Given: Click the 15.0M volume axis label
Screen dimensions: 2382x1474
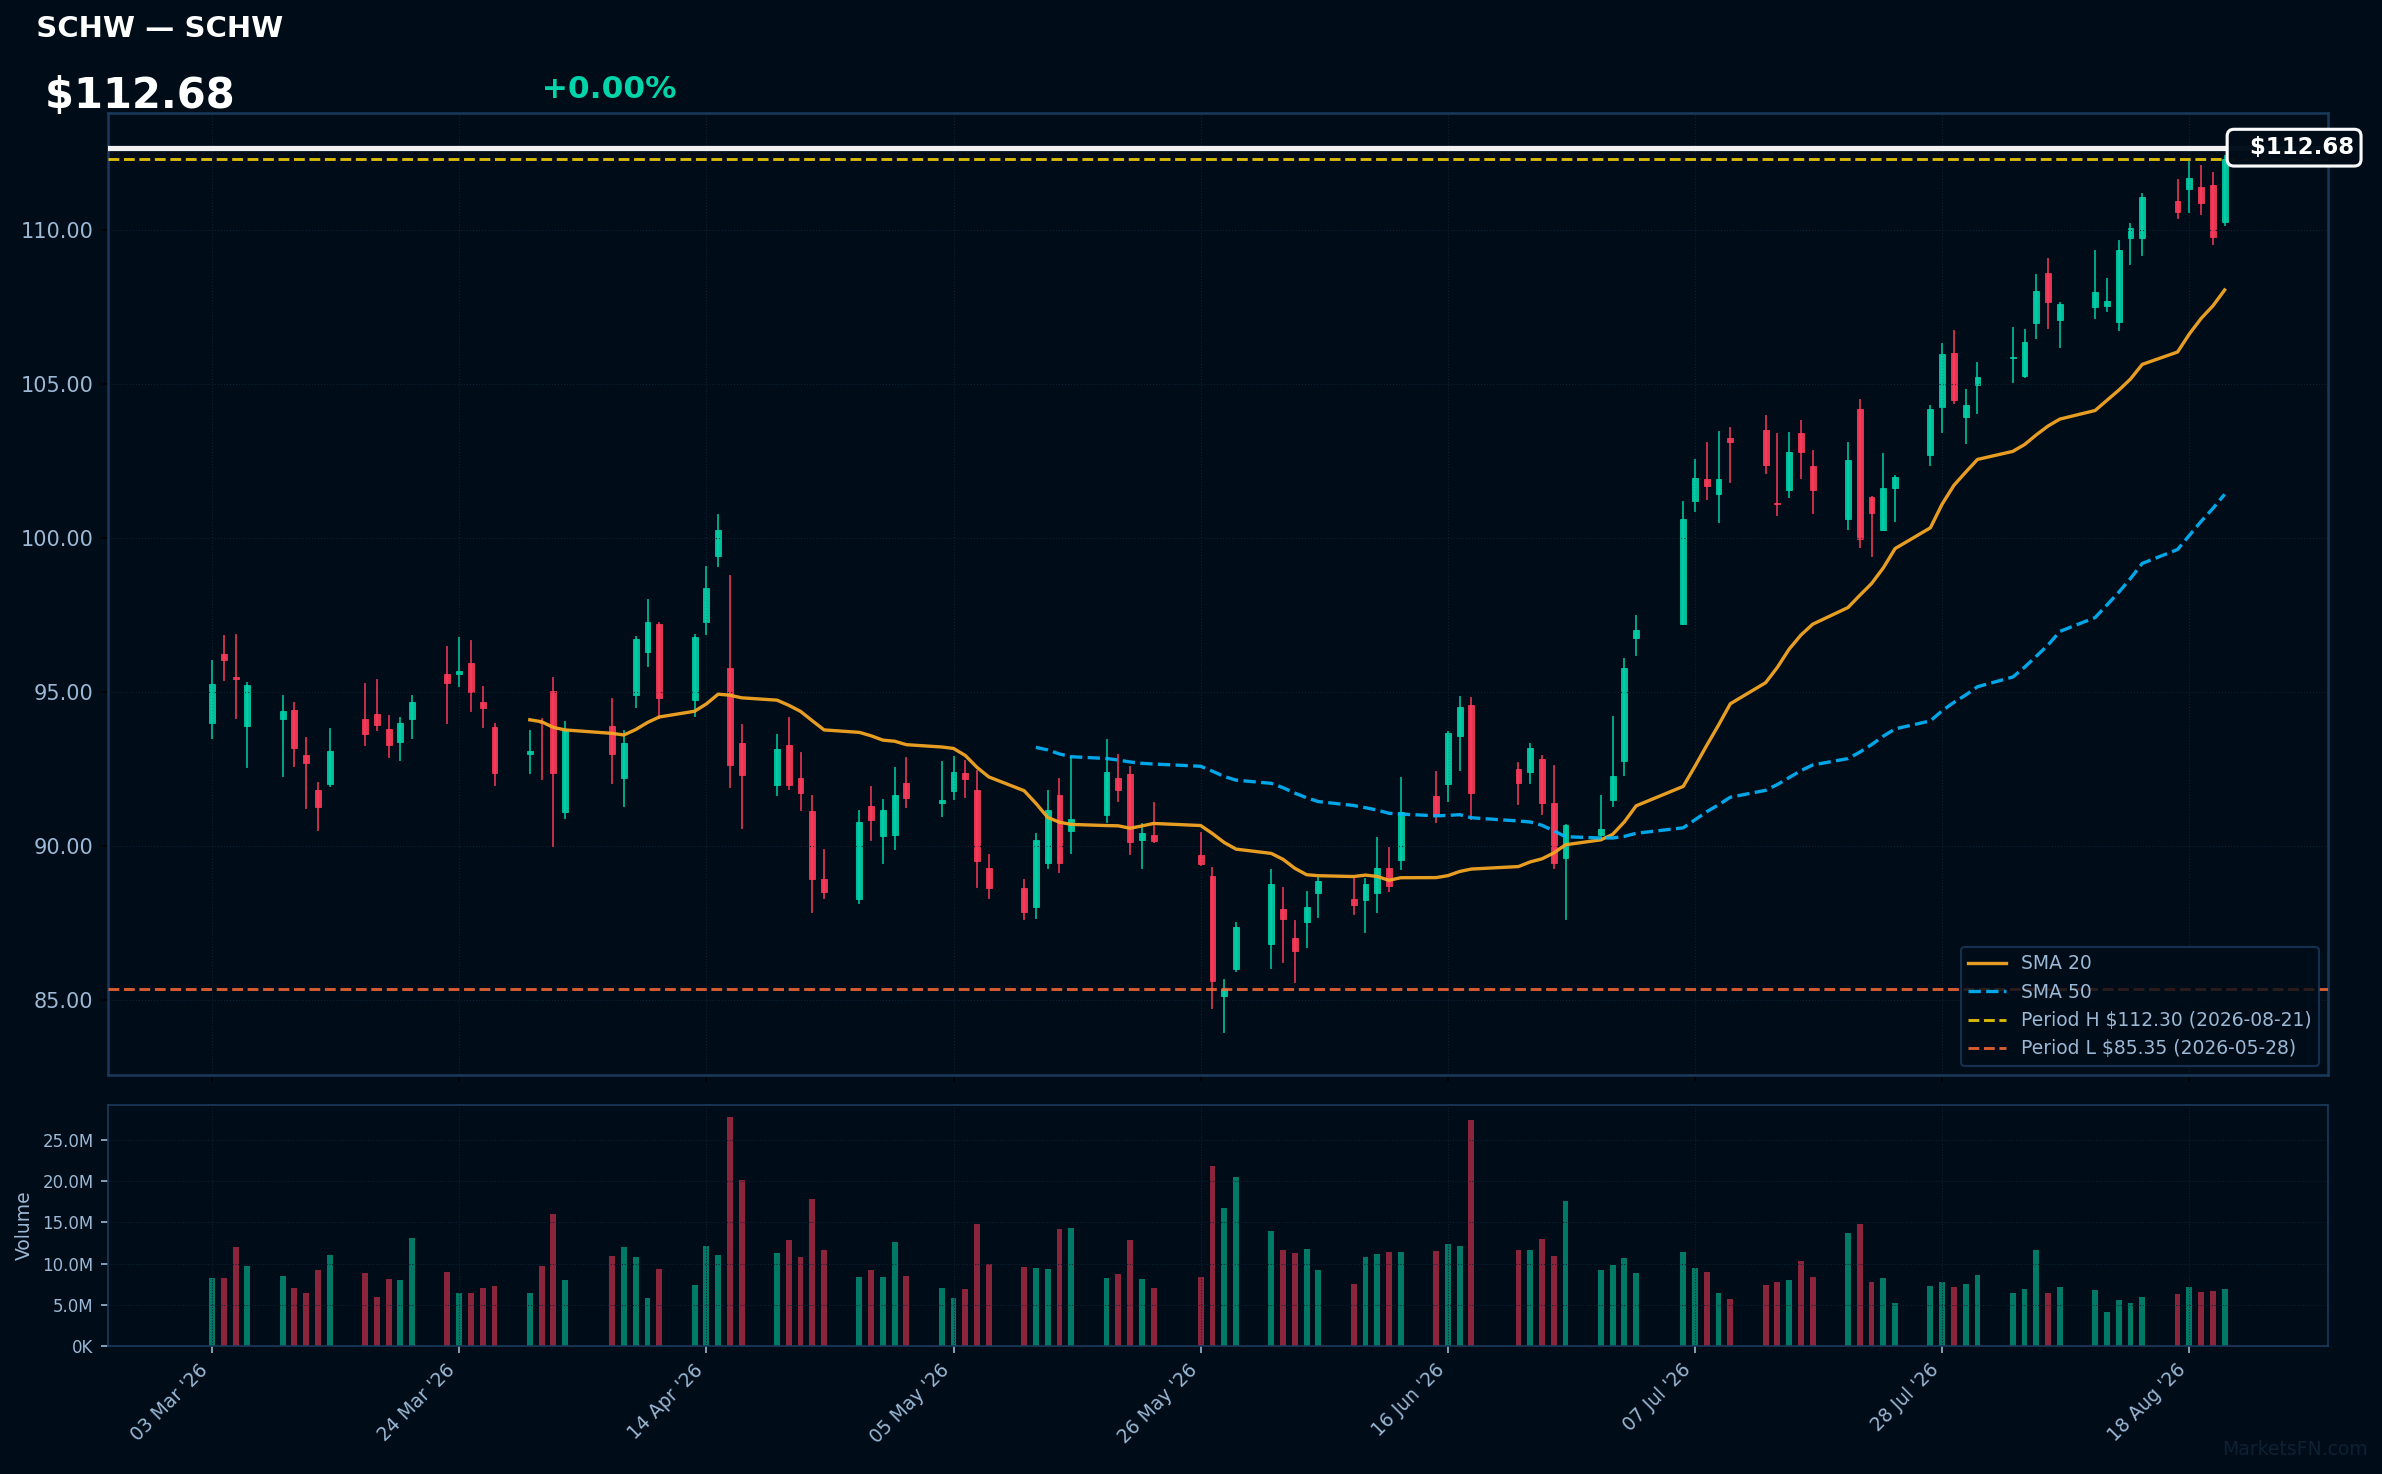Looking at the screenshot, I should (x=69, y=1223).
